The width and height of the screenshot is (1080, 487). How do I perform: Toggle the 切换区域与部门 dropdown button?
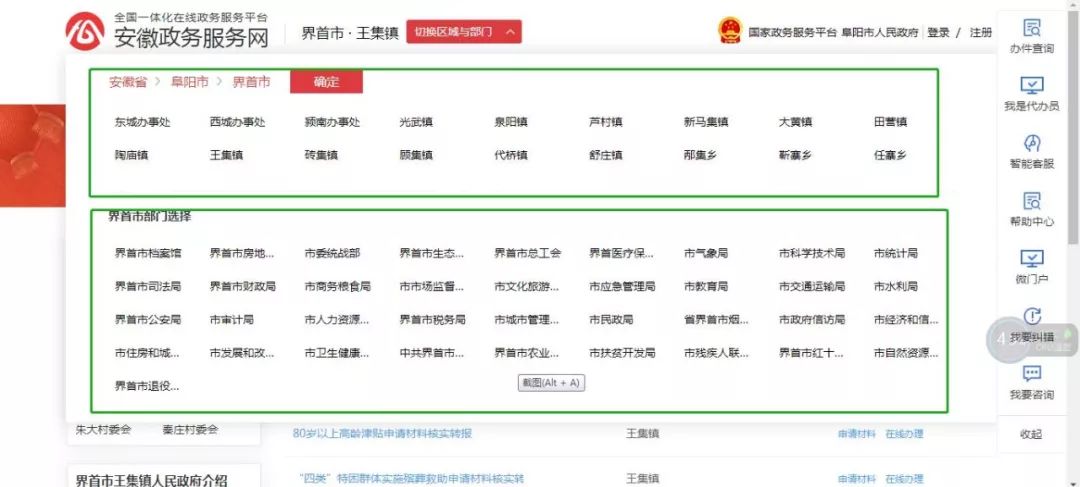tap(464, 32)
